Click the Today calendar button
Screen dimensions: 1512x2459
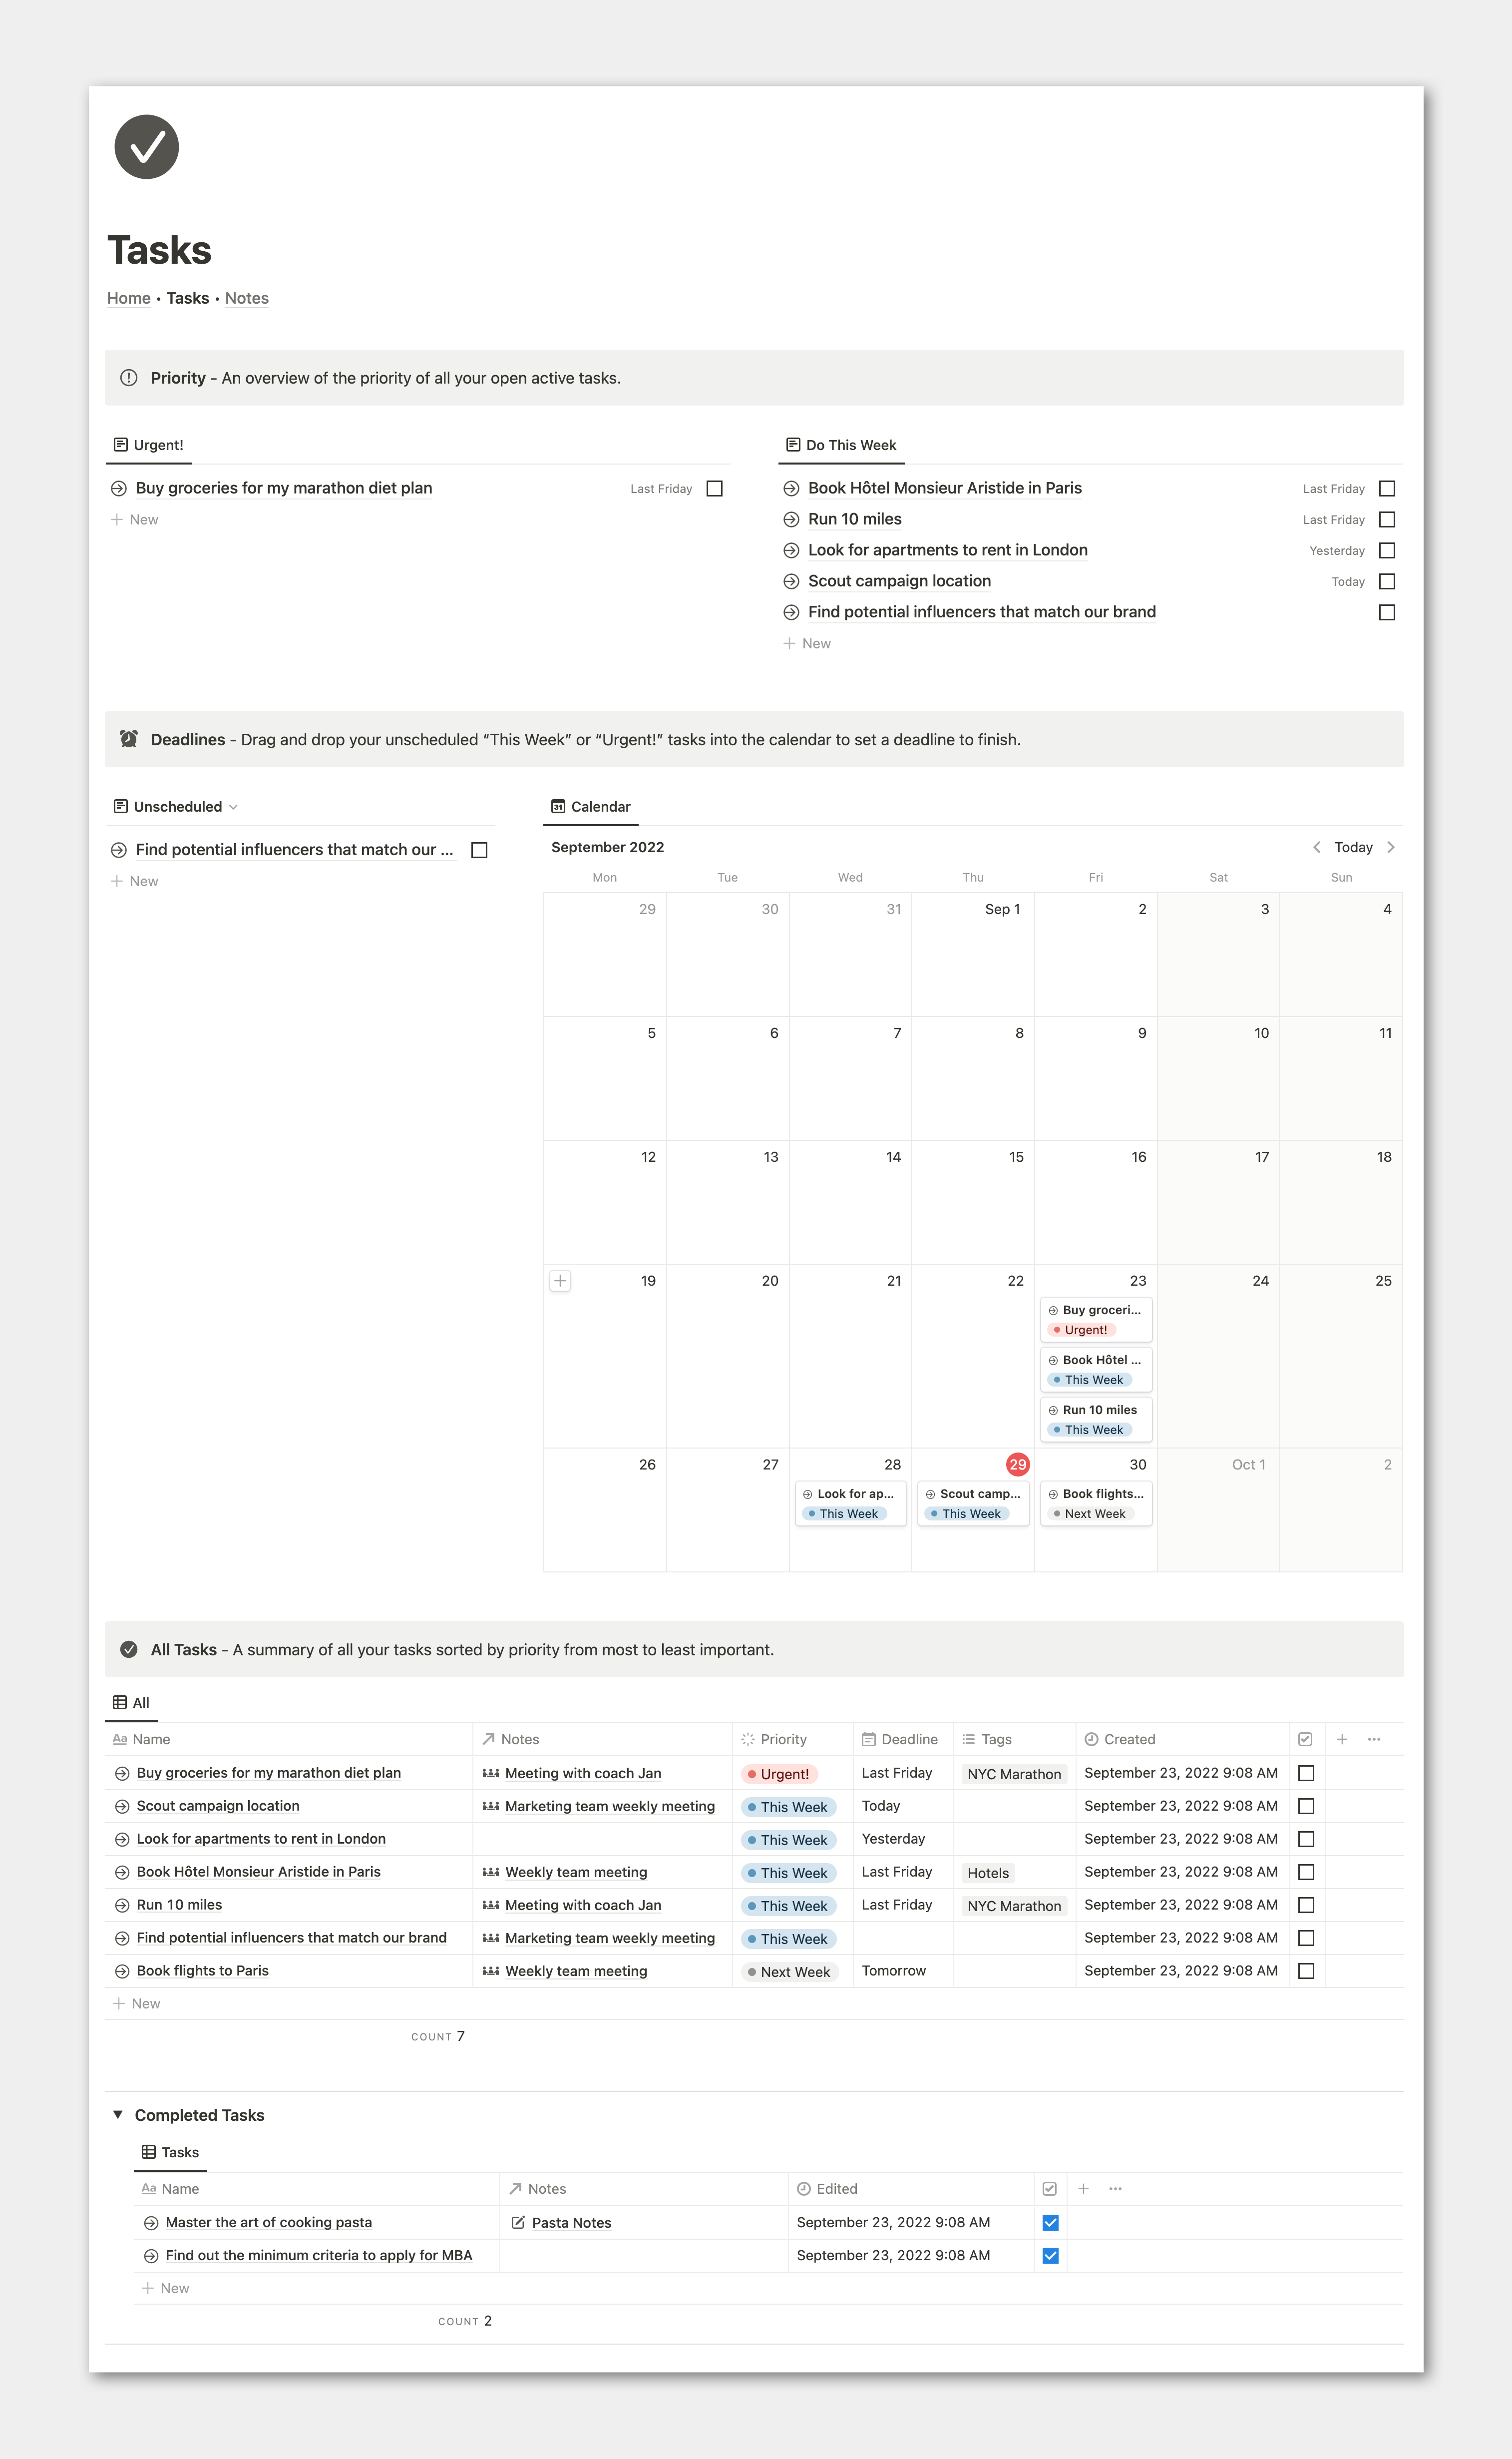pos(1353,847)
